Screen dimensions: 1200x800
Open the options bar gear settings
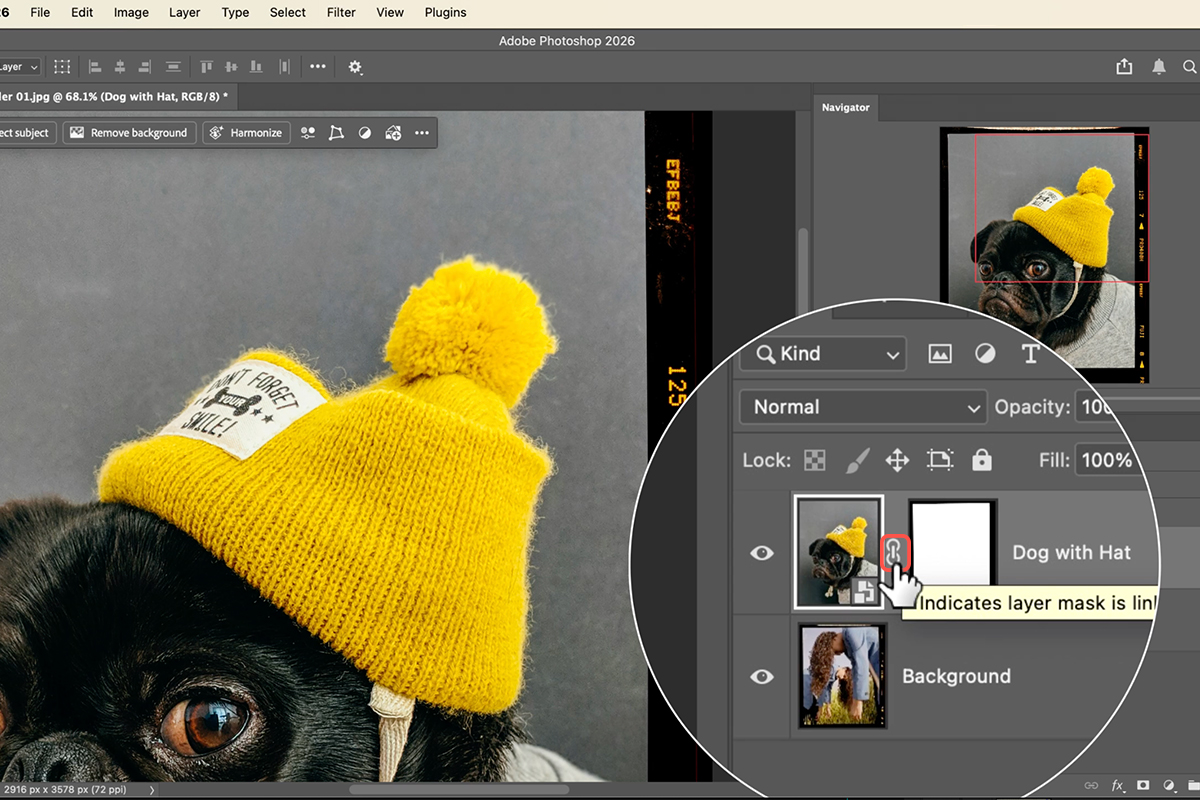click(x=355, y=67)
